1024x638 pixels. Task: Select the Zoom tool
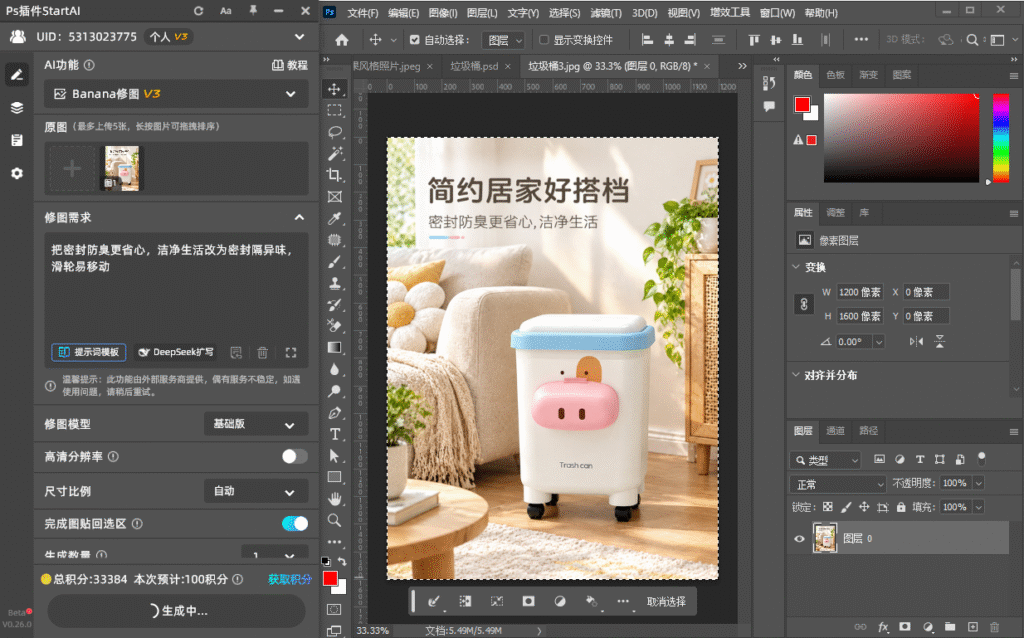pos(334,520)
